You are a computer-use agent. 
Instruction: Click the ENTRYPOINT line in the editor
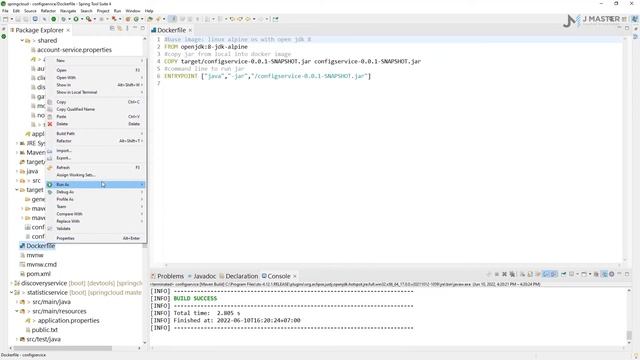click(267, 76)
